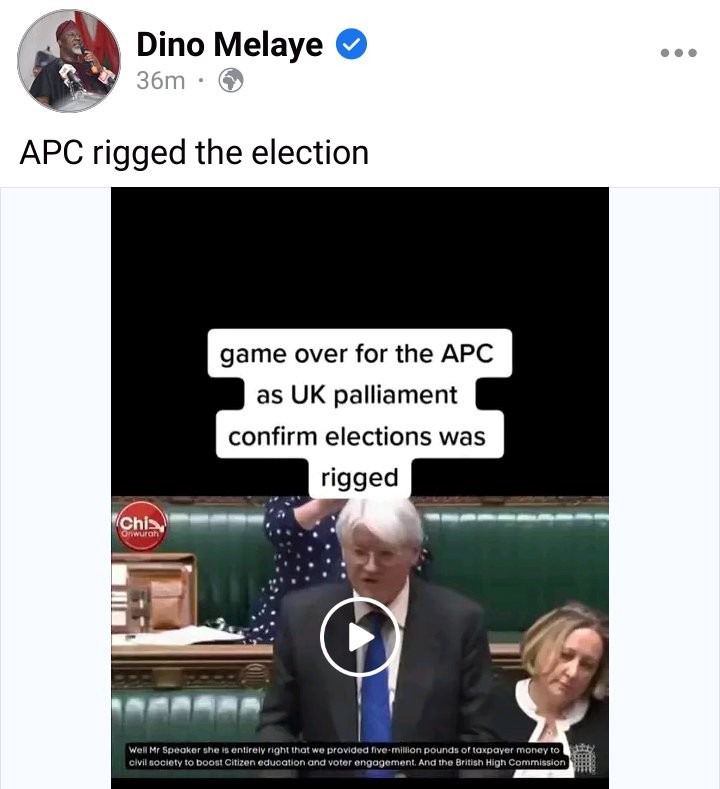Click Dino Melaye's profile picture
Image resolution: width=720 pixels, height=789 pixels.
(x=69, y=61)
